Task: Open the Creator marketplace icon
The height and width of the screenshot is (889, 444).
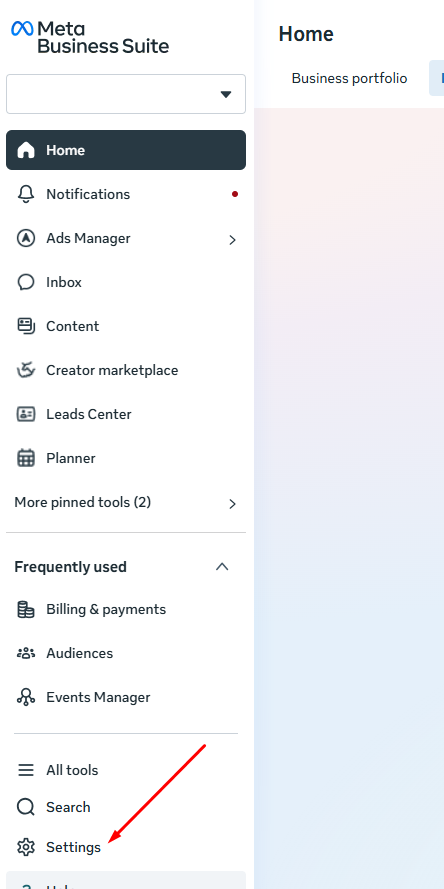Action: (26, 370)
